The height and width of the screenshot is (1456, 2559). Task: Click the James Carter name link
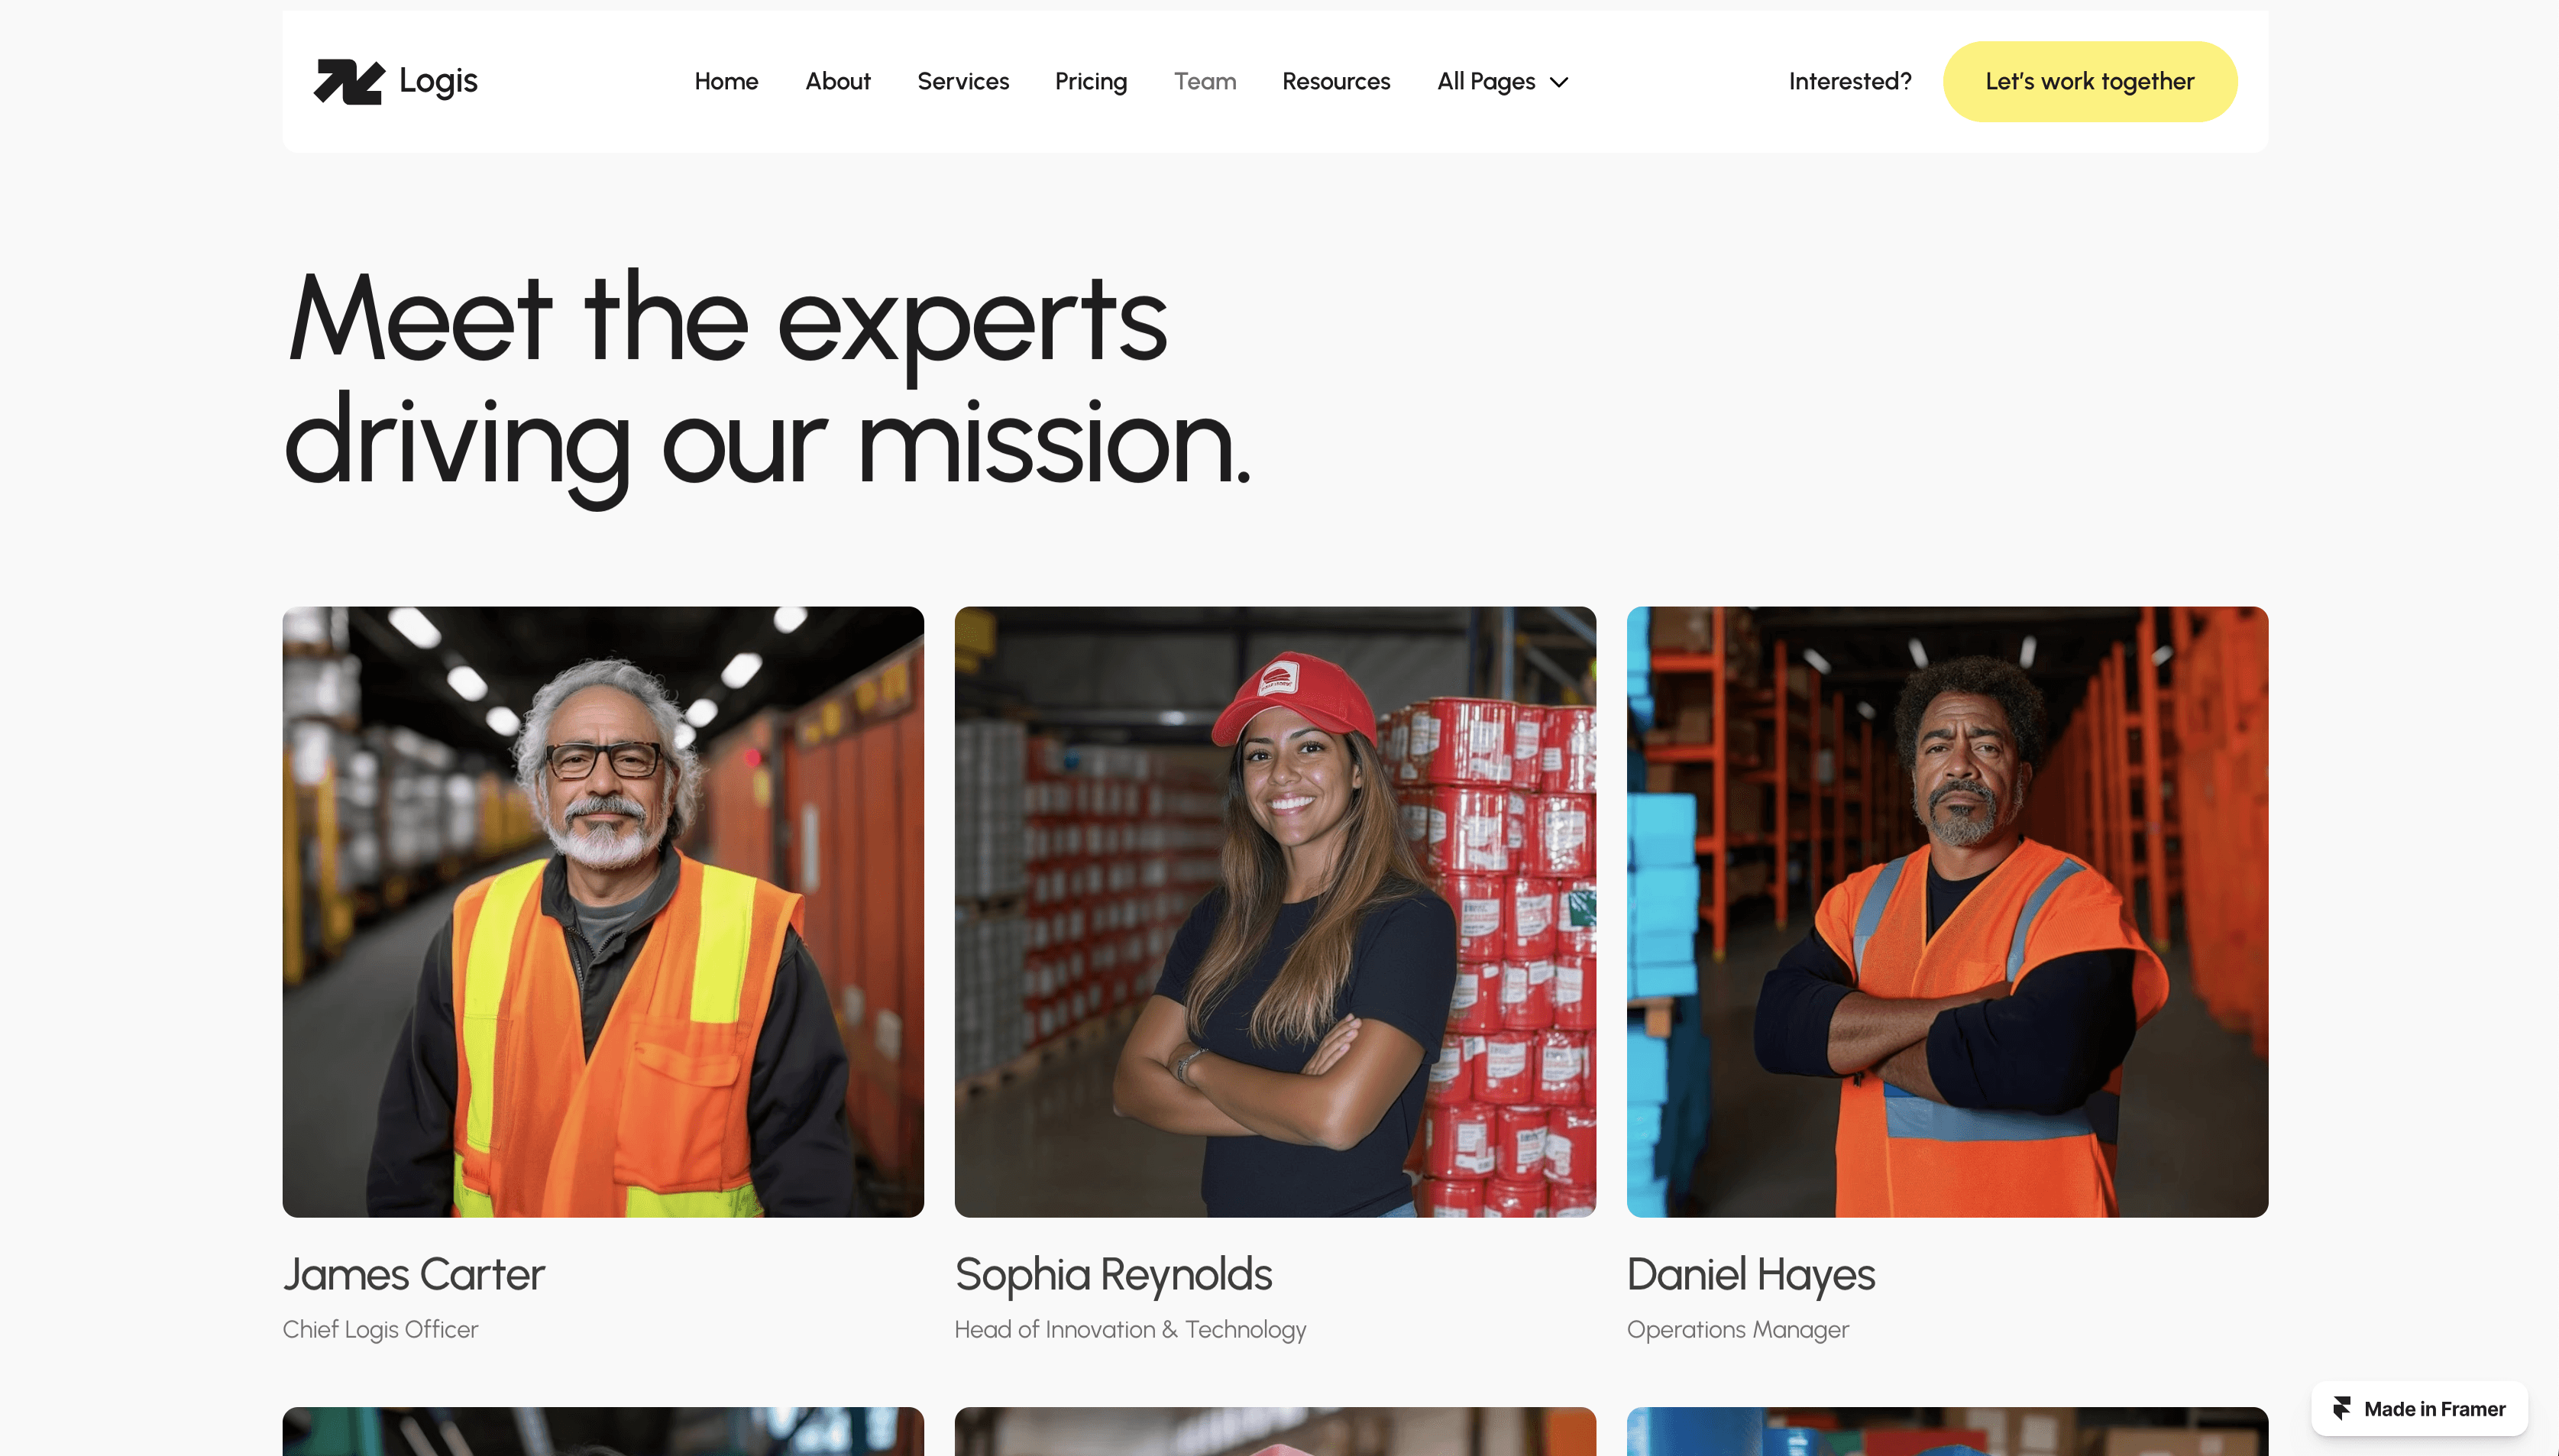[x=414, y=1274]
